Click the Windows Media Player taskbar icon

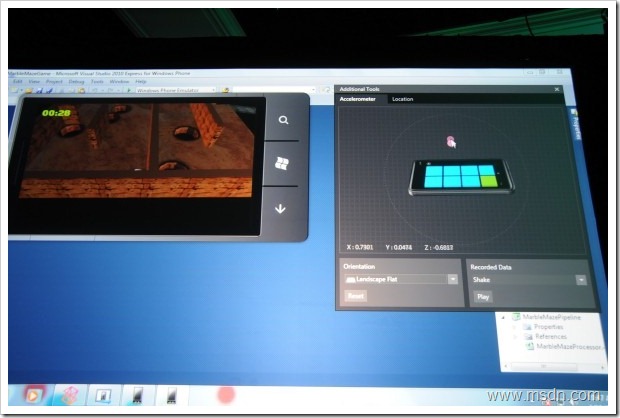pyautogui.click(x=33, y=395)
